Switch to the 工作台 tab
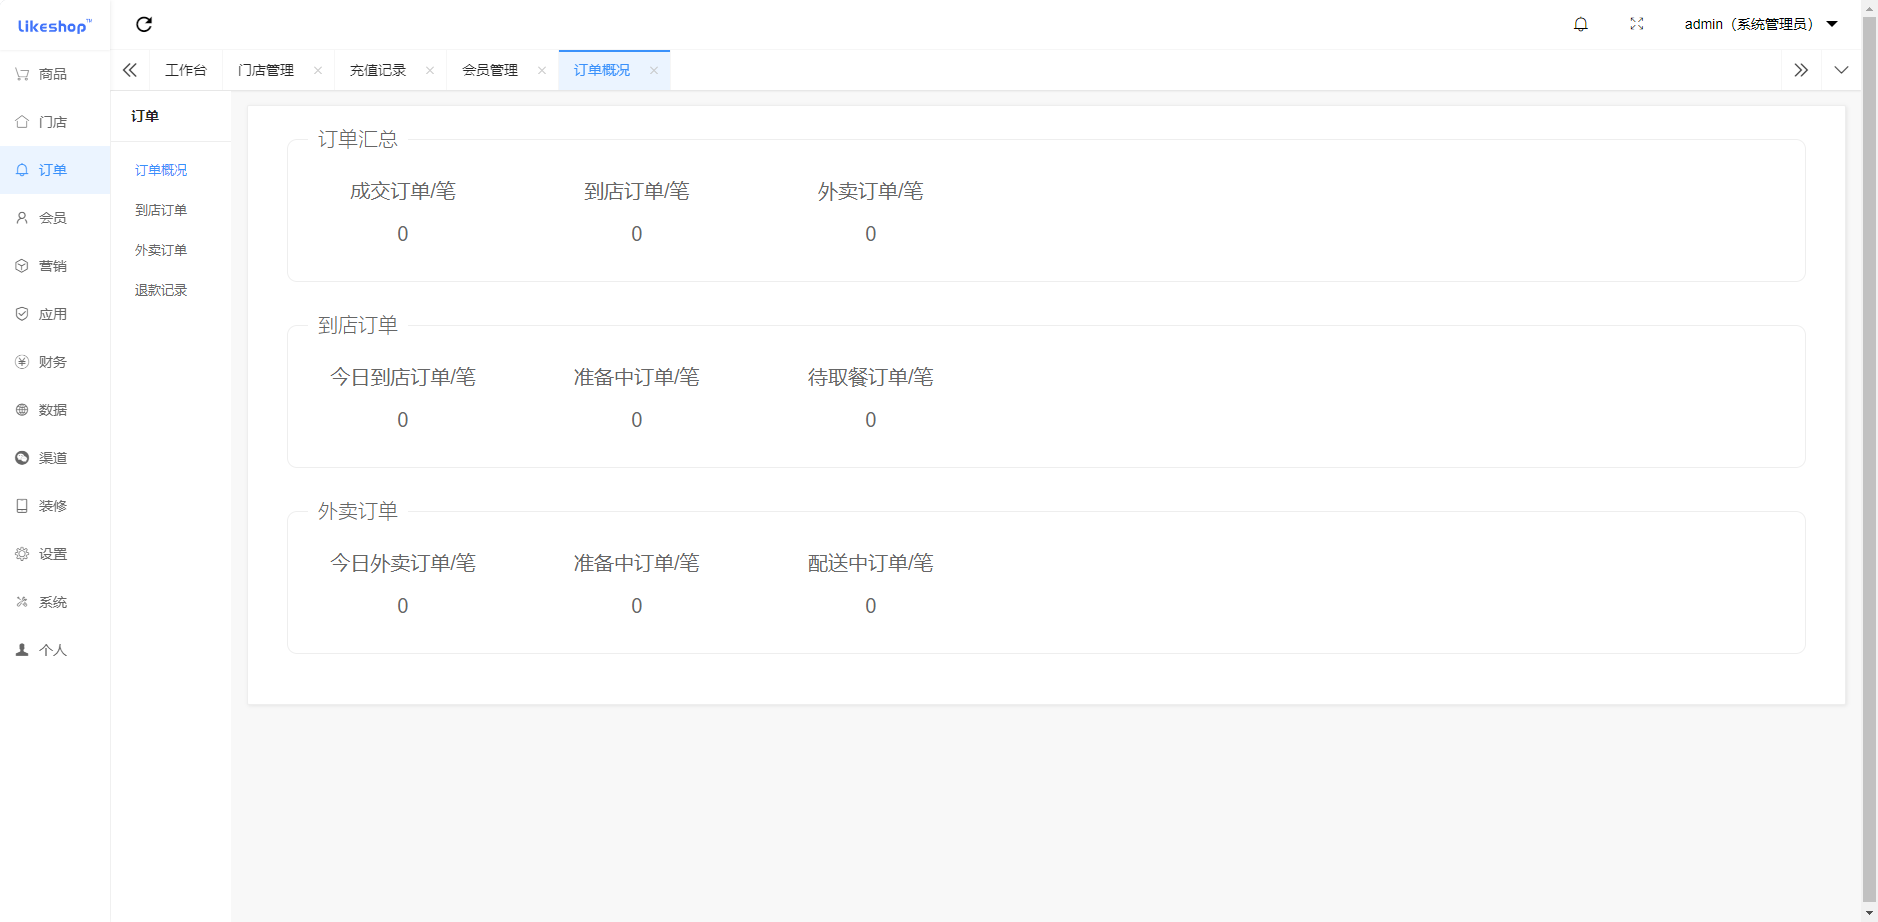Screen dimensions: 1878x922 [x=186, y=70]
